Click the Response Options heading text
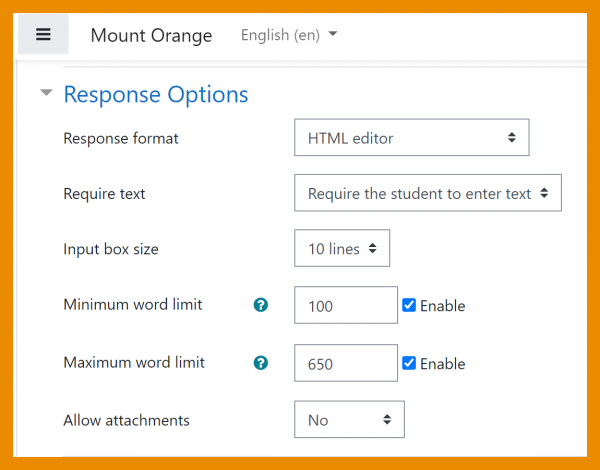This screenshot has width=600, height=470. [156, 95]
